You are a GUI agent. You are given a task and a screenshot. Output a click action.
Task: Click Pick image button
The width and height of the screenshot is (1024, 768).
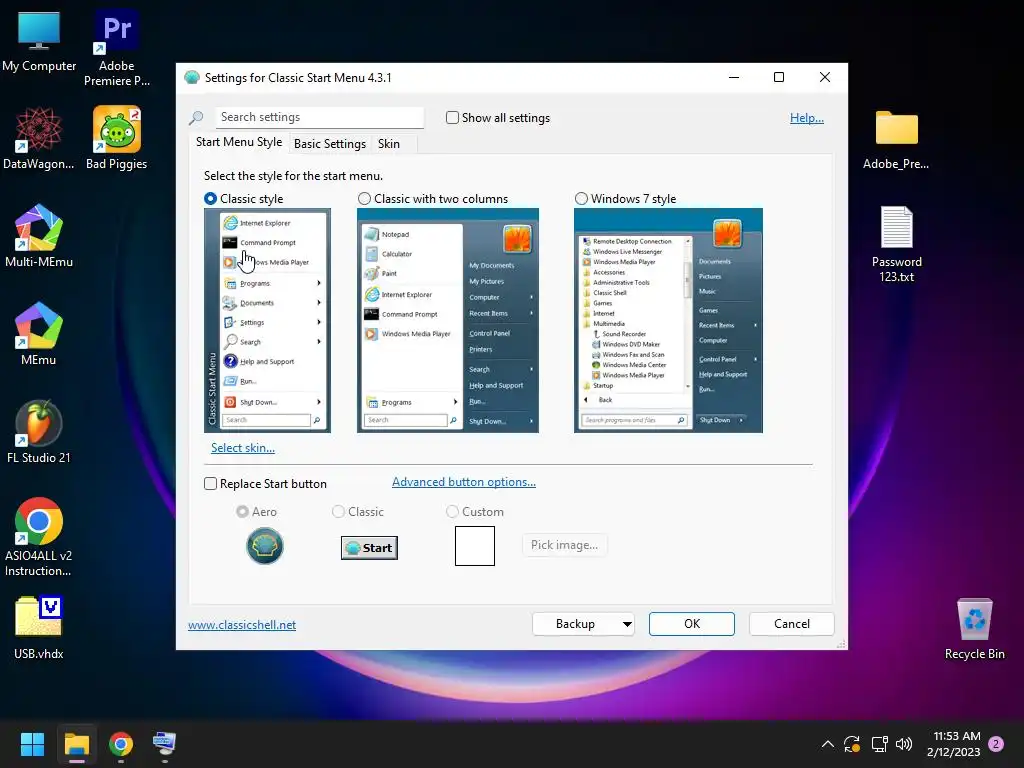564,545
